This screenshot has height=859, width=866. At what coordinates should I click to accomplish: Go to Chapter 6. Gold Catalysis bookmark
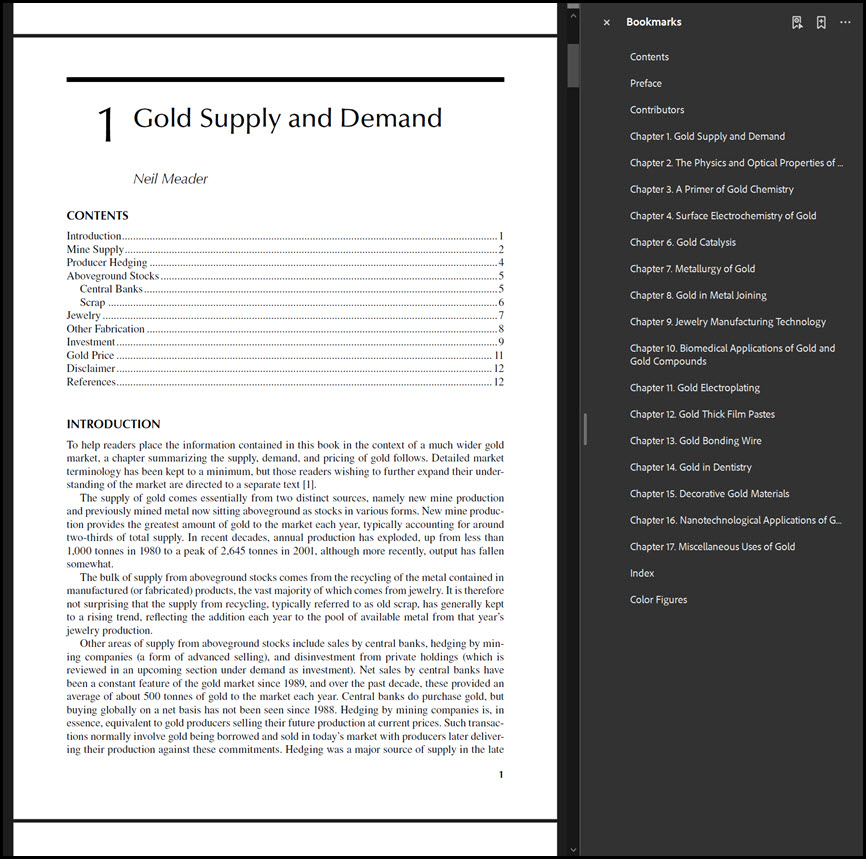[683, 243]
